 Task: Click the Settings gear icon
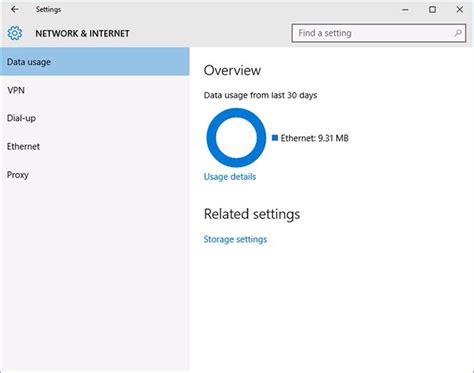coord(15,33)
